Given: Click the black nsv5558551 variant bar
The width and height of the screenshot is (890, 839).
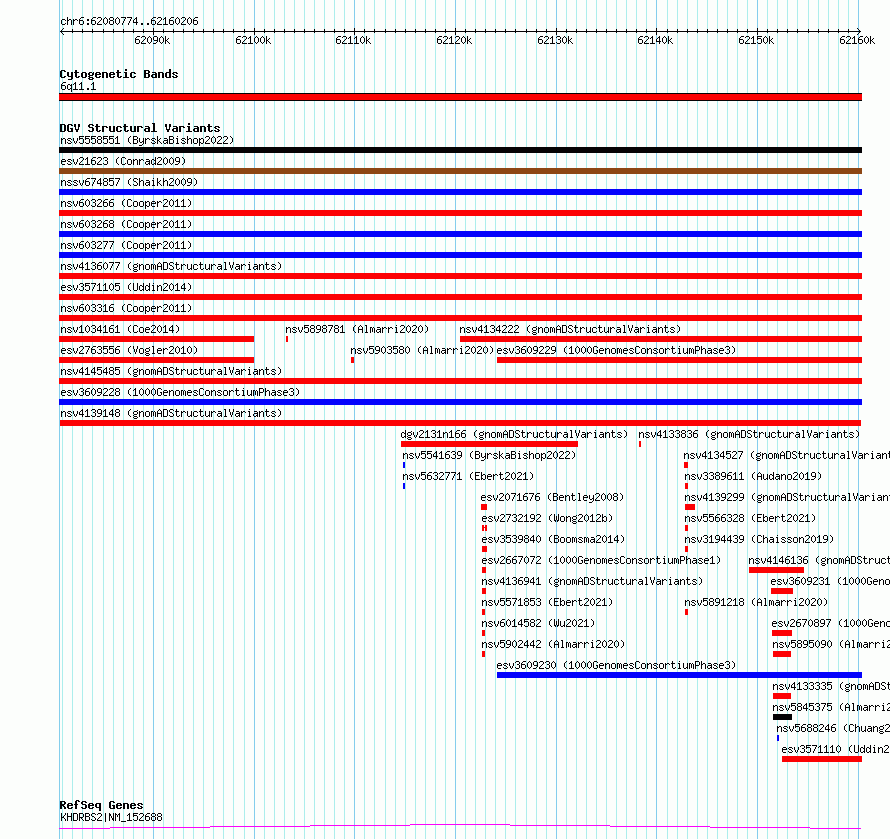Looking at the screenshot, I should coord(460,150).
